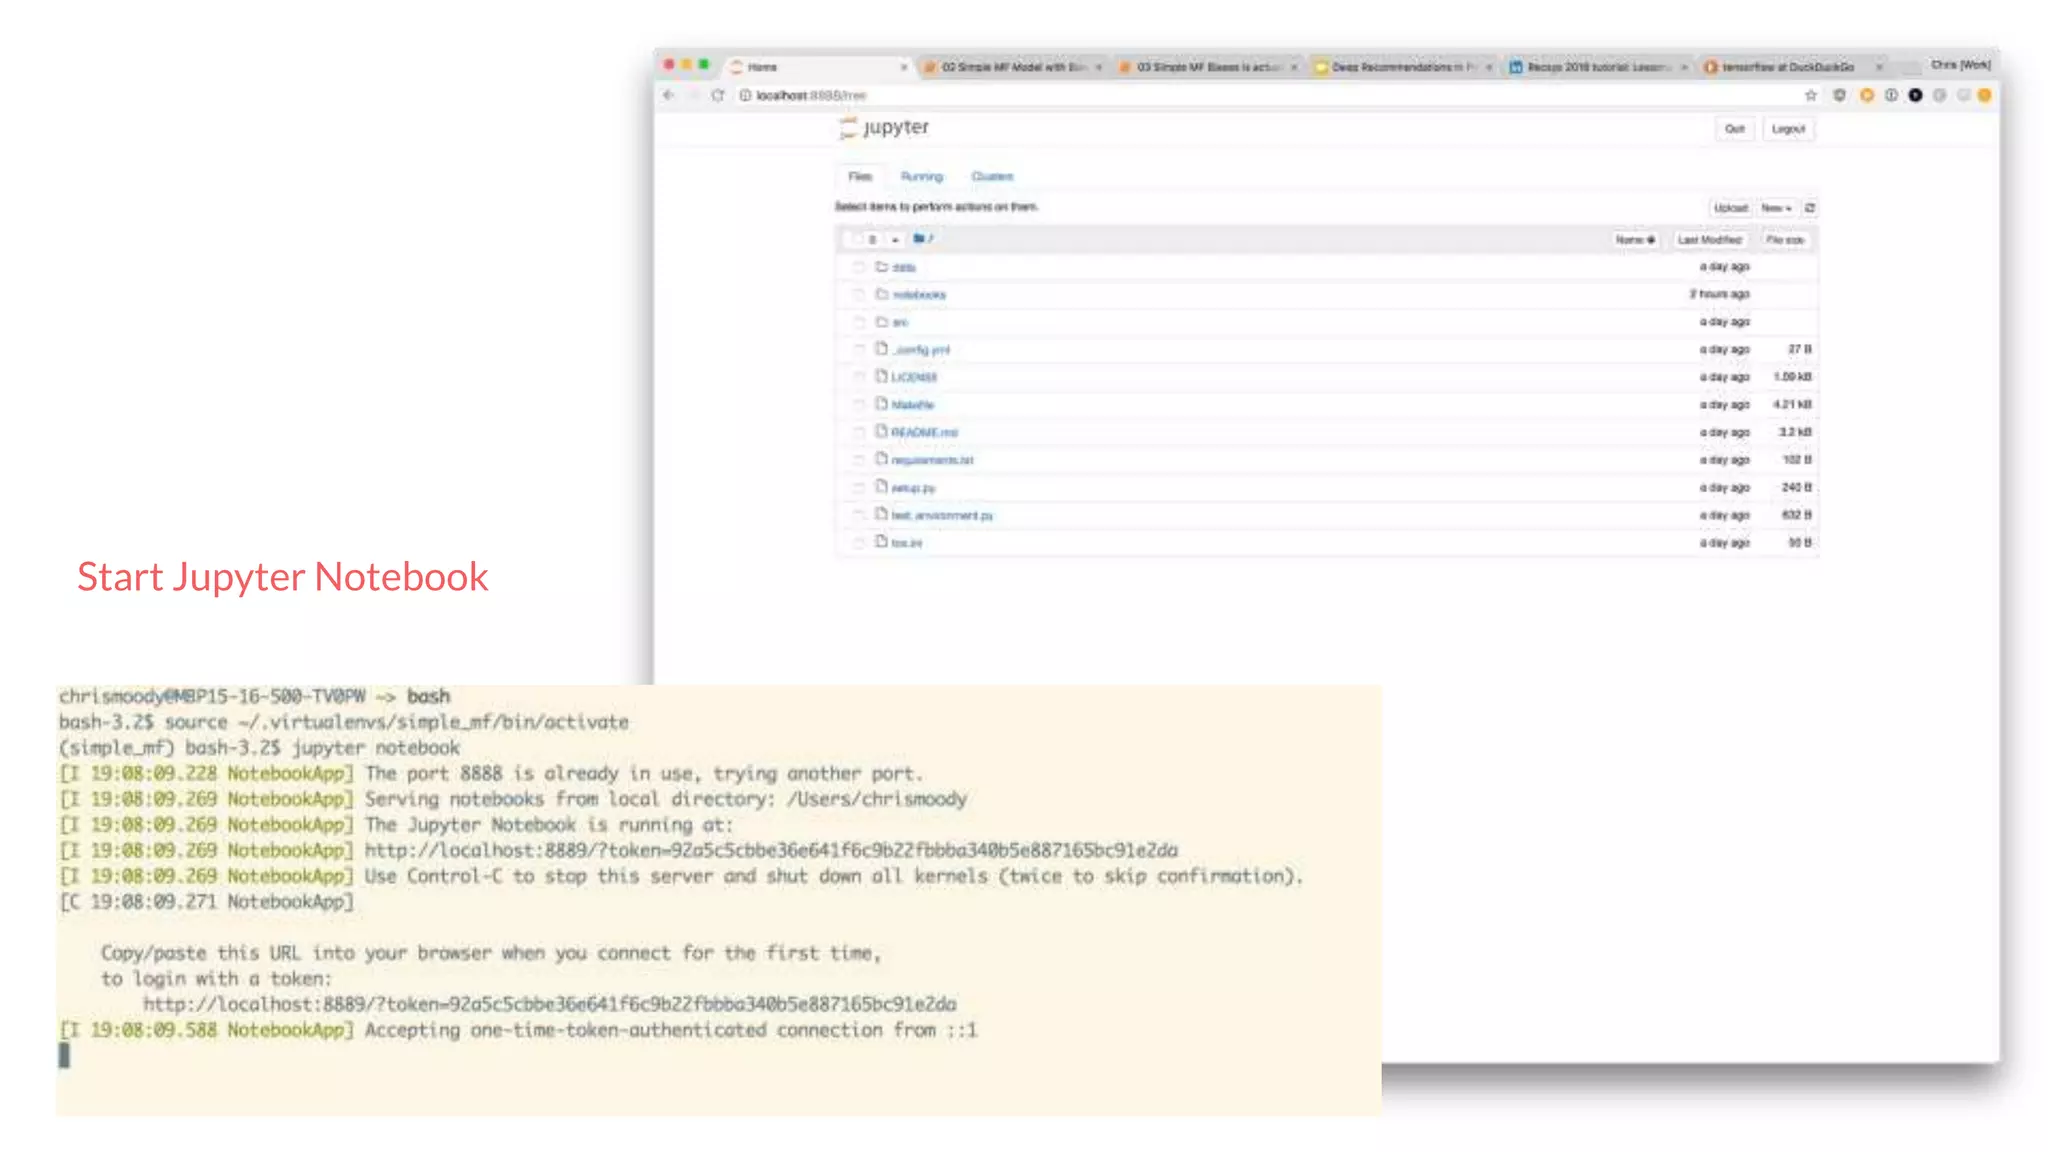The height and width of the screenshot is (1152, 2048).
Task: Click the 'jupyter notebook' command in terminal
Action: pos(376,748)
